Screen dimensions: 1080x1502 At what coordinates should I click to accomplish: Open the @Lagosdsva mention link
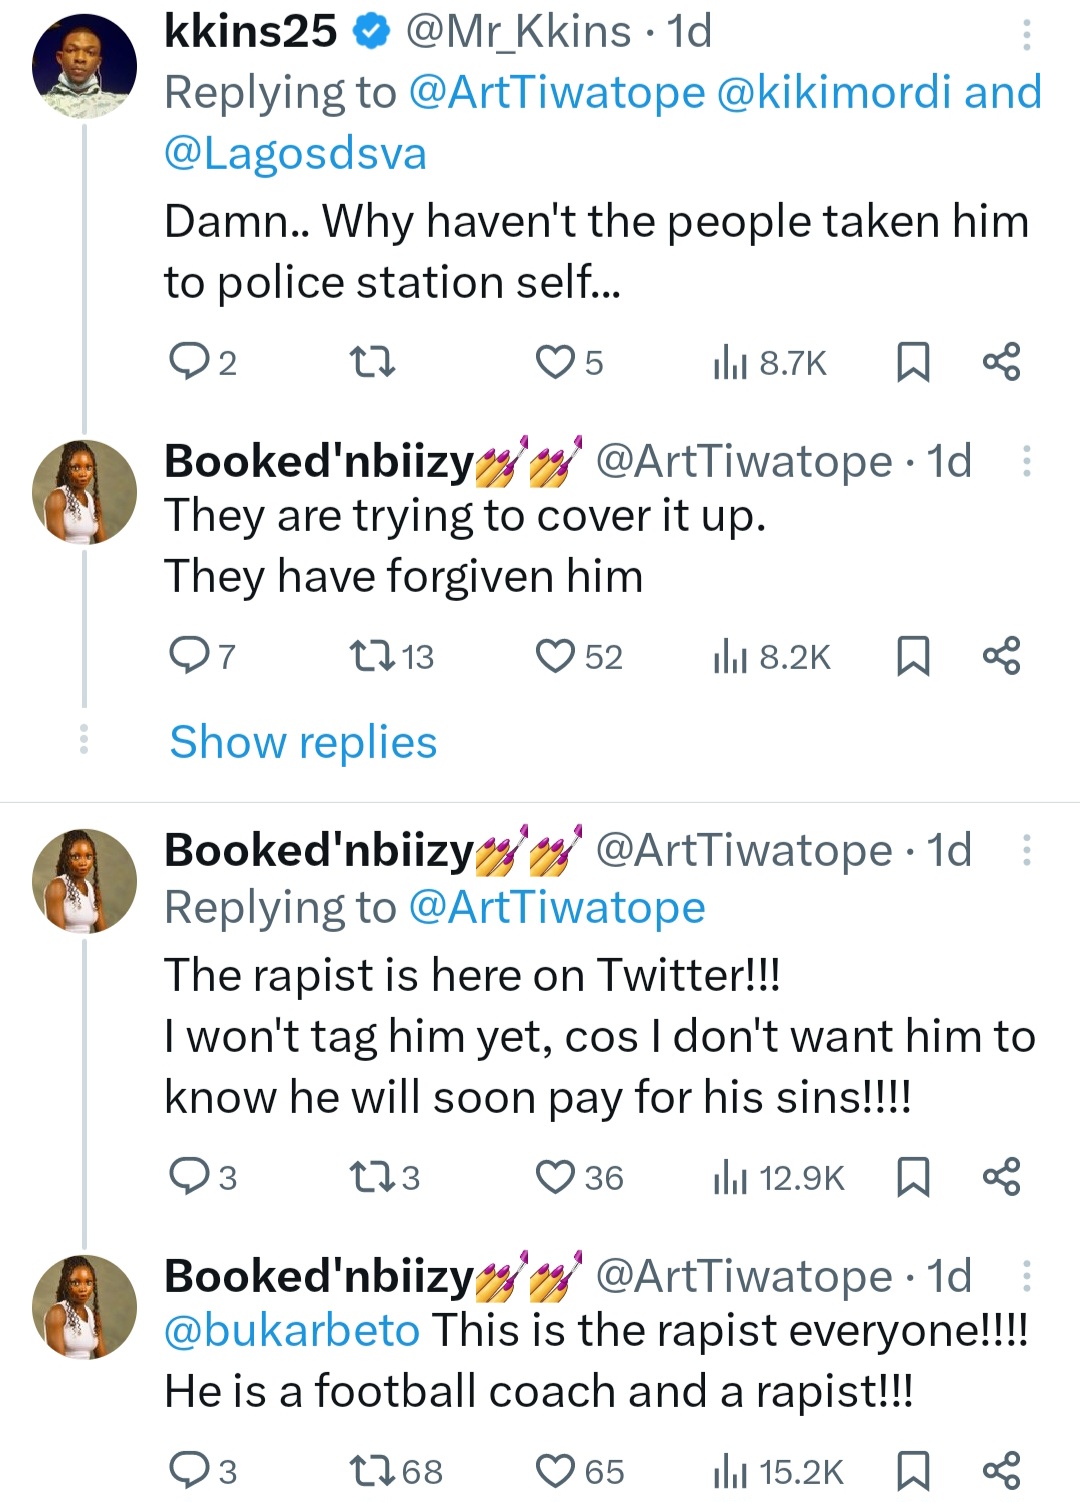pyautogui.click(x=295, y=154)
